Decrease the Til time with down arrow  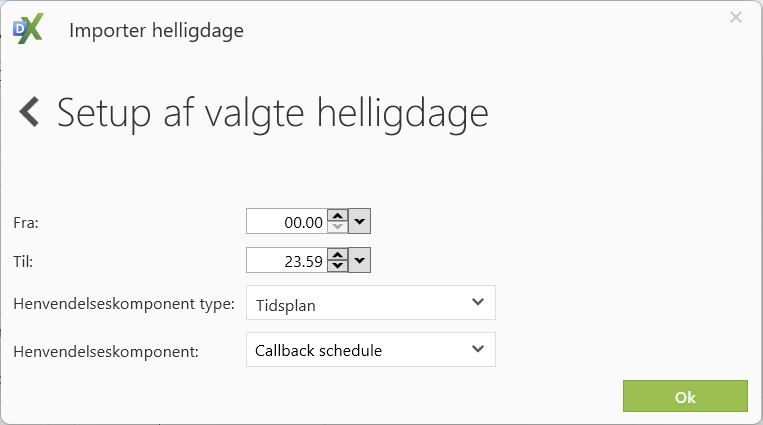point(338,267)
